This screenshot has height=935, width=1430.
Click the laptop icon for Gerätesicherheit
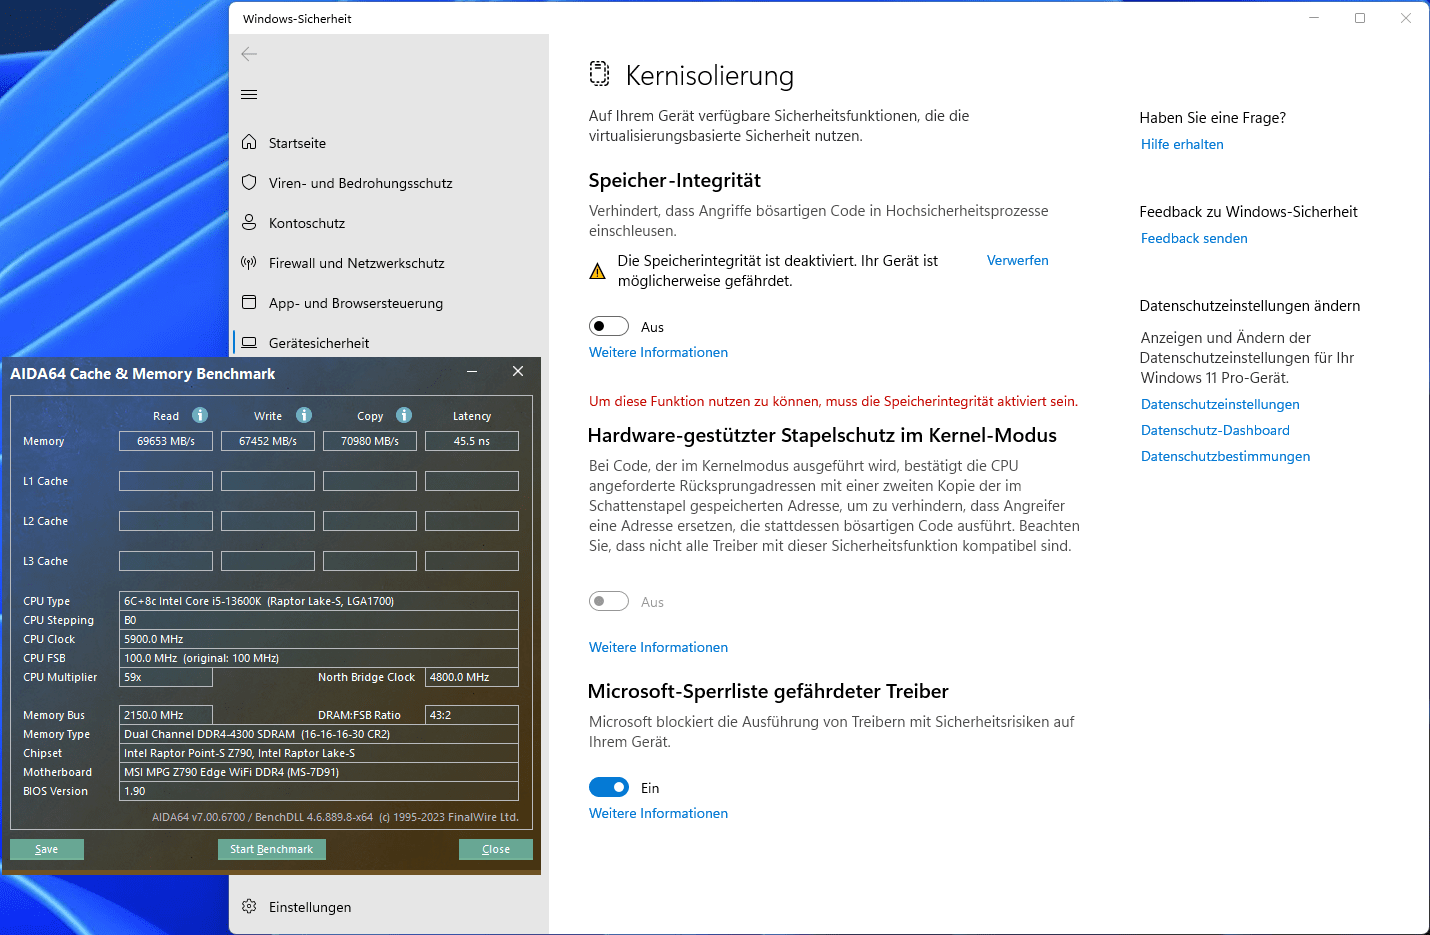249,343
